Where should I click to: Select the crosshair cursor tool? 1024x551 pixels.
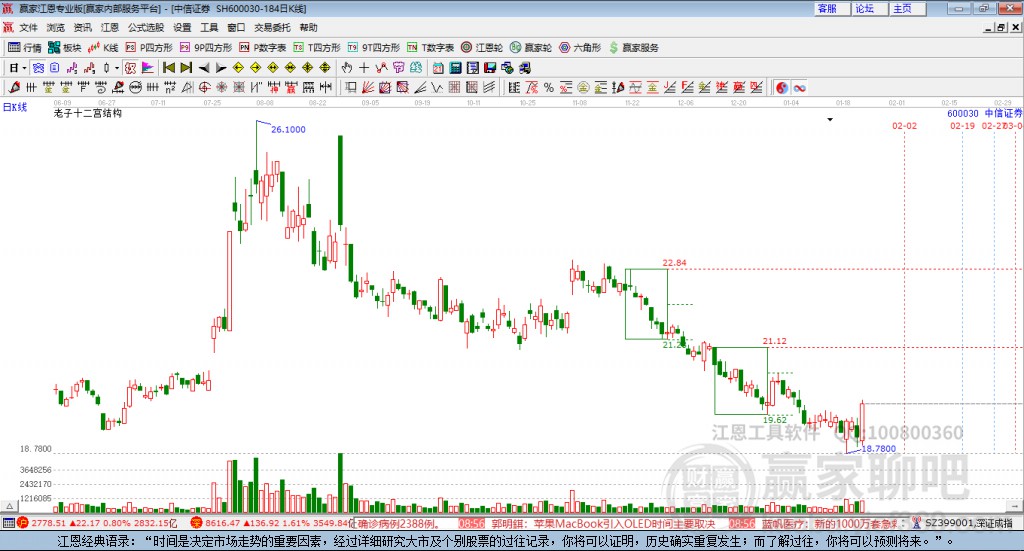[364, 68]
